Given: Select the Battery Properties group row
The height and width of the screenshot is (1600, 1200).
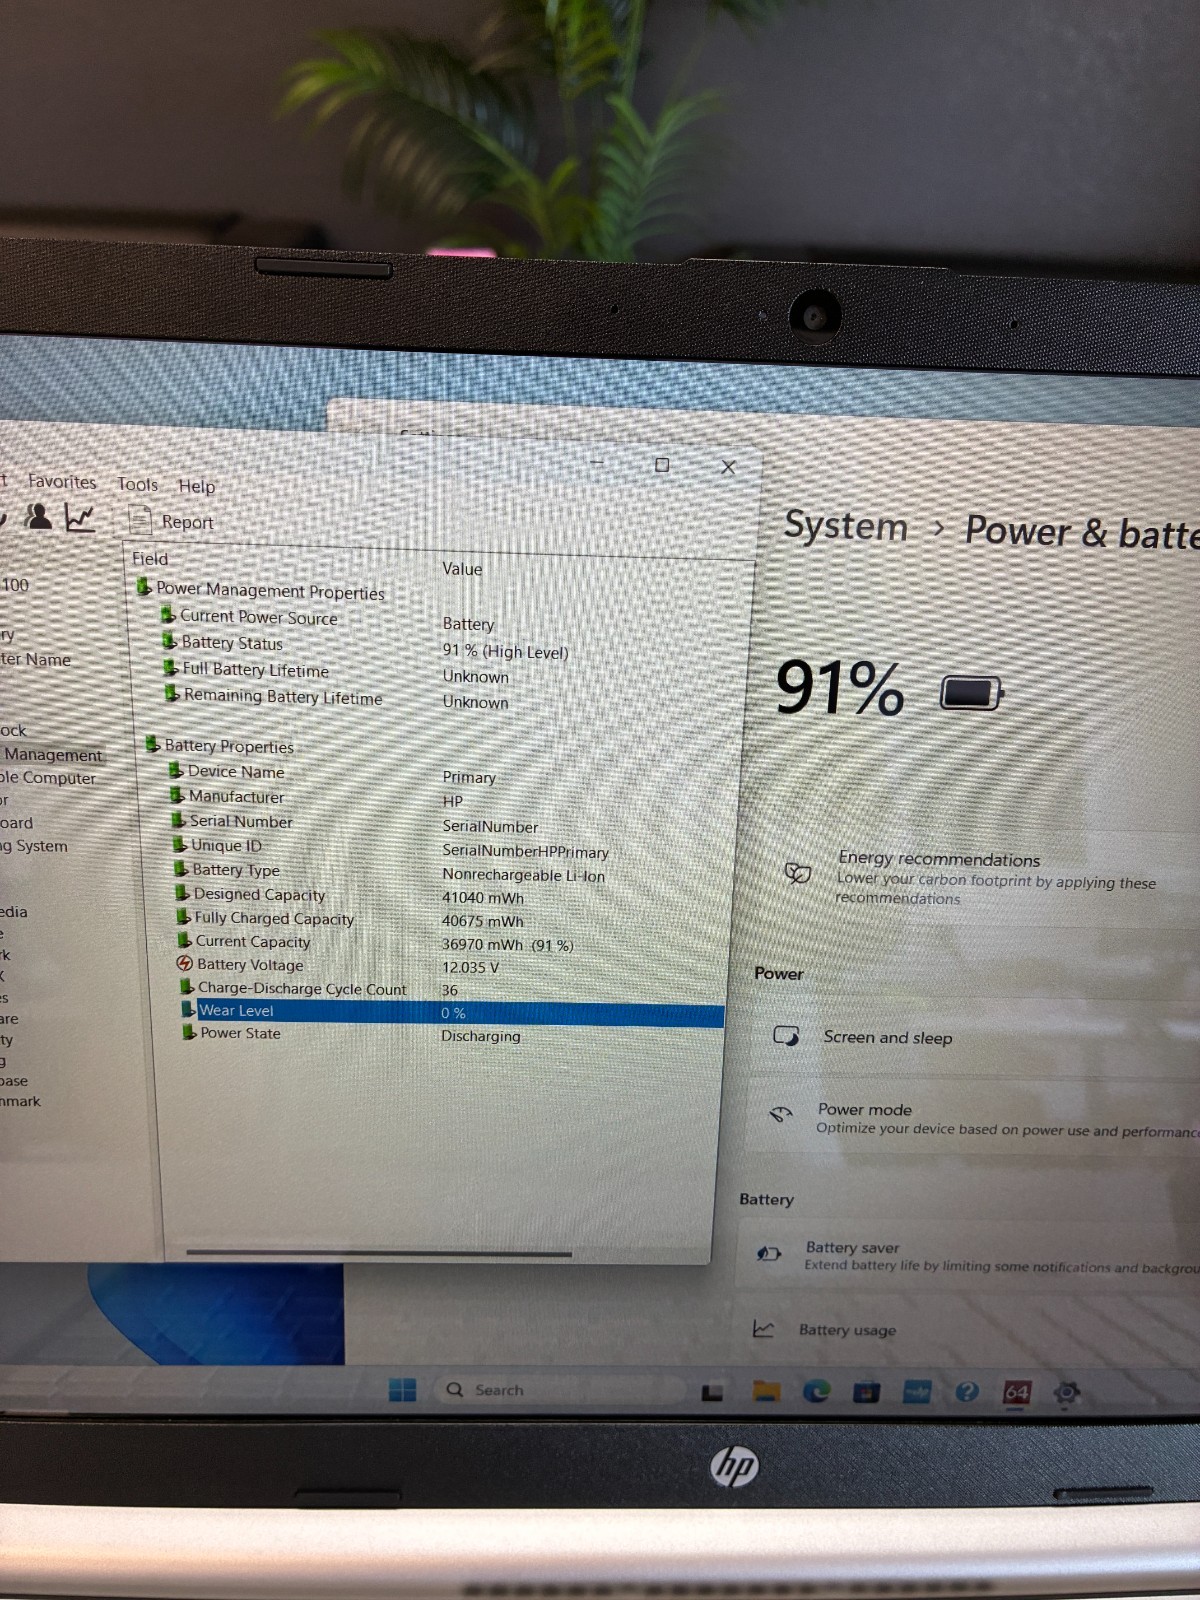Looking at the screenshot, I should 220,745.
